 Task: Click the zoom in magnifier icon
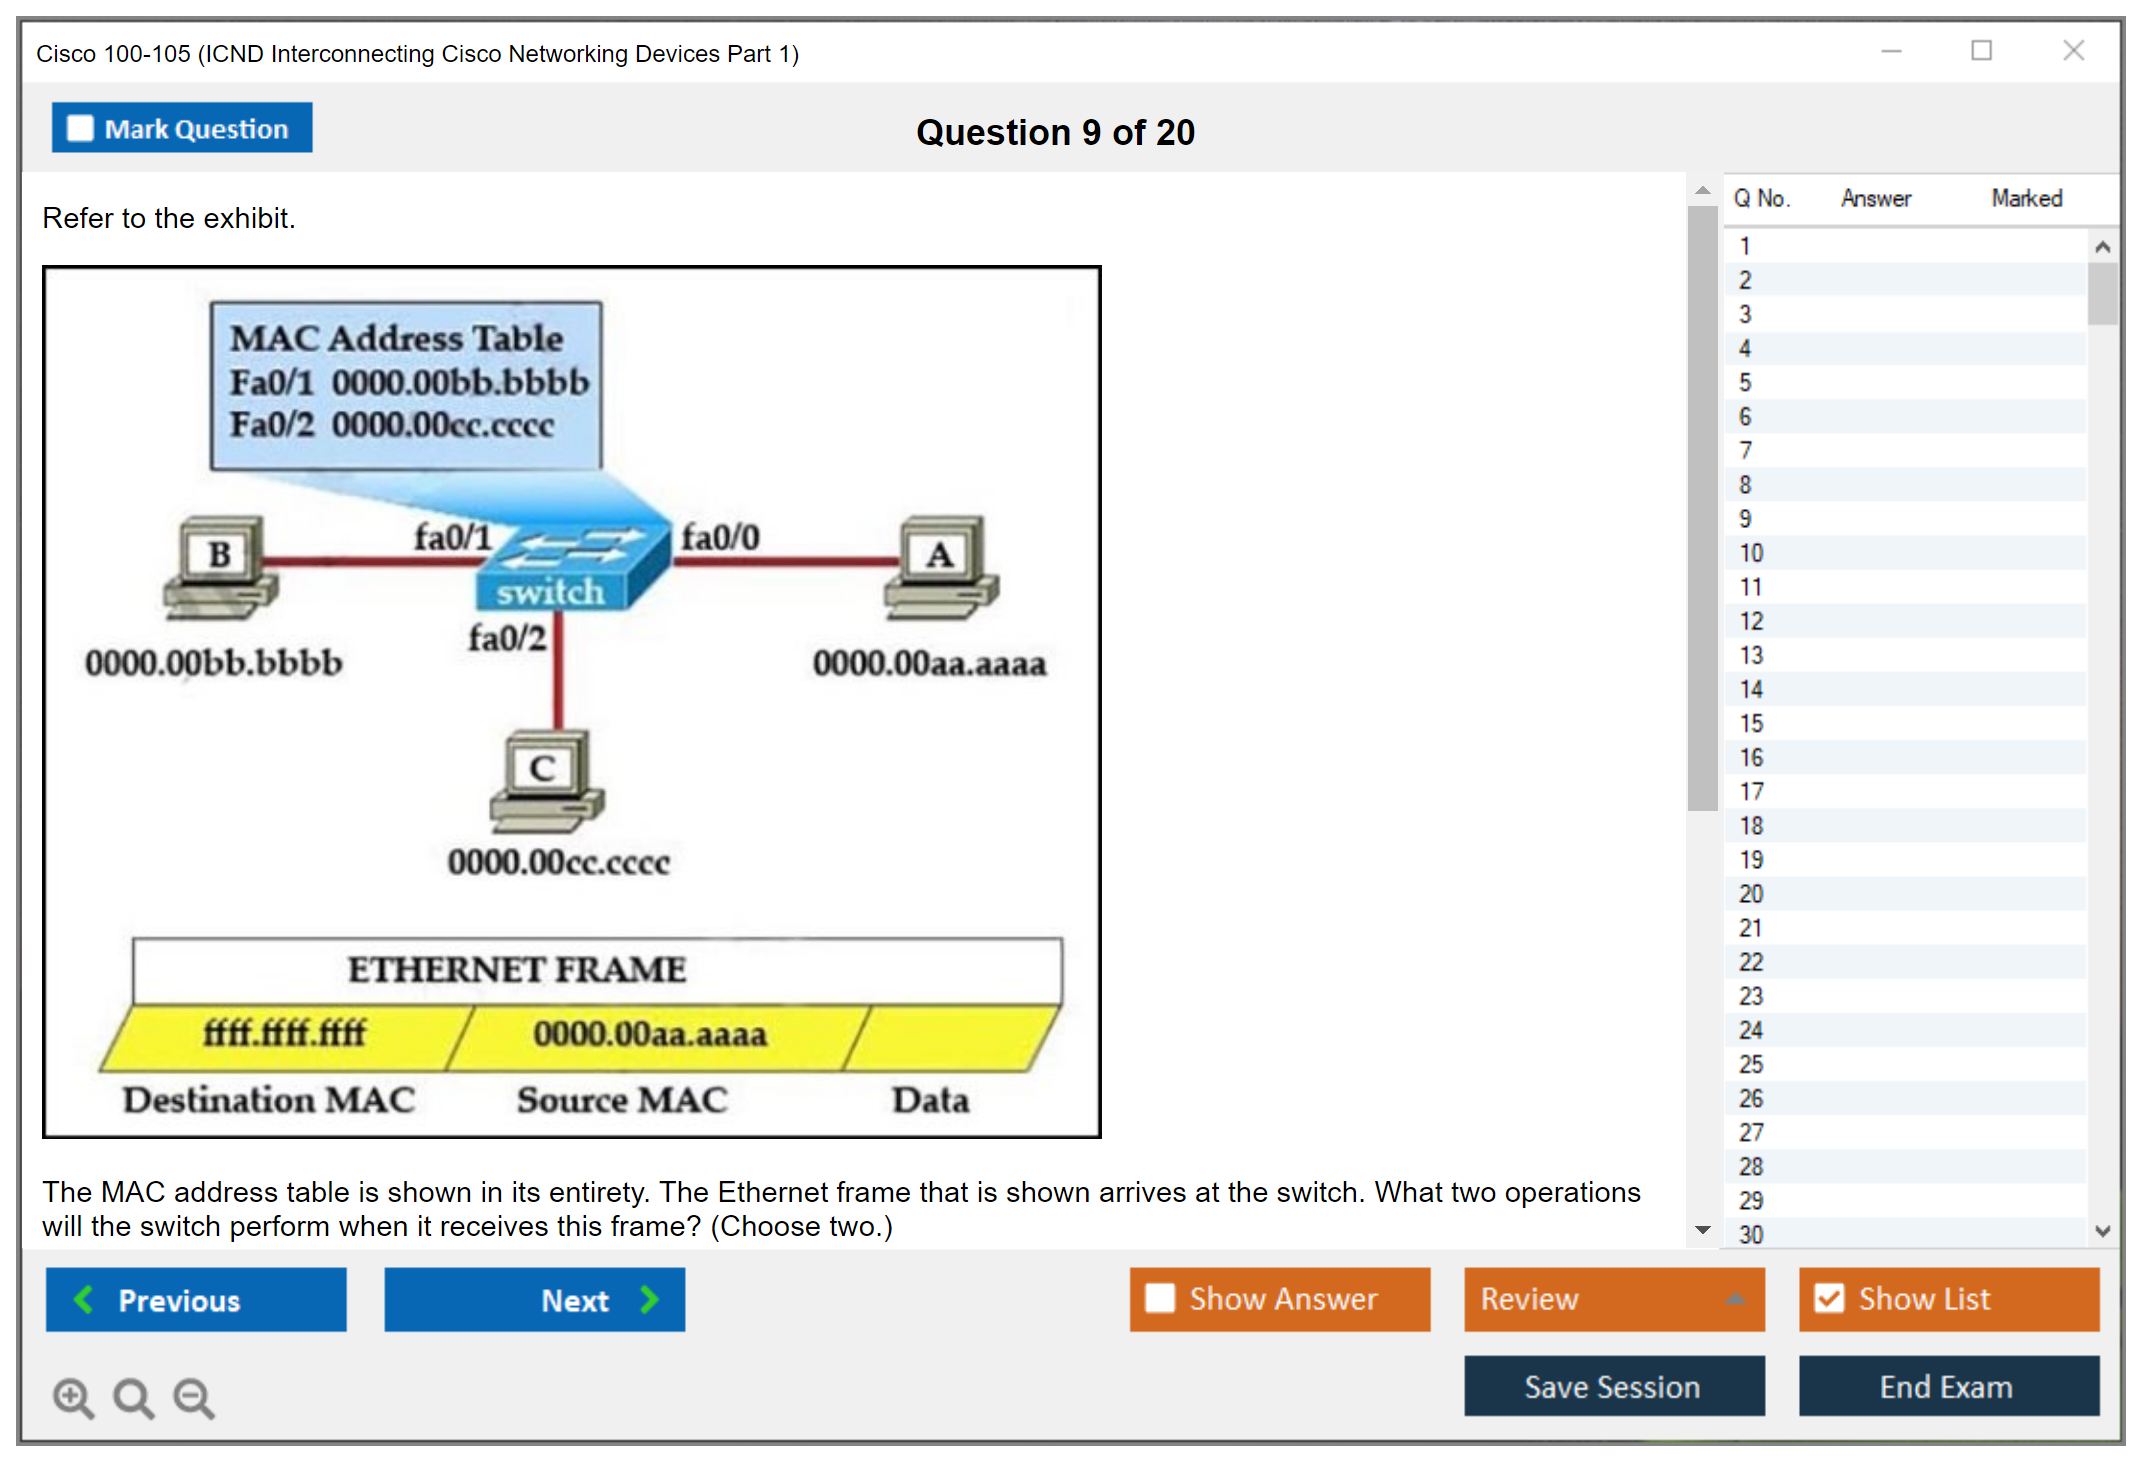pyautogui.click(x=72, y=1398)
